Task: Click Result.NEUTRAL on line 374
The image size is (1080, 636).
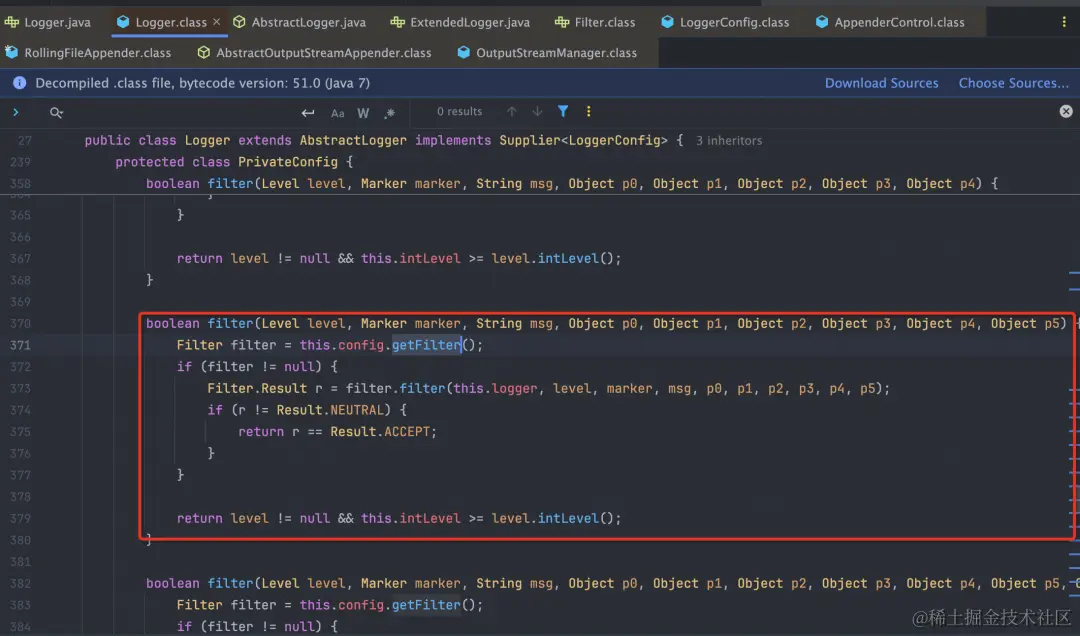Action: point(329,410)
